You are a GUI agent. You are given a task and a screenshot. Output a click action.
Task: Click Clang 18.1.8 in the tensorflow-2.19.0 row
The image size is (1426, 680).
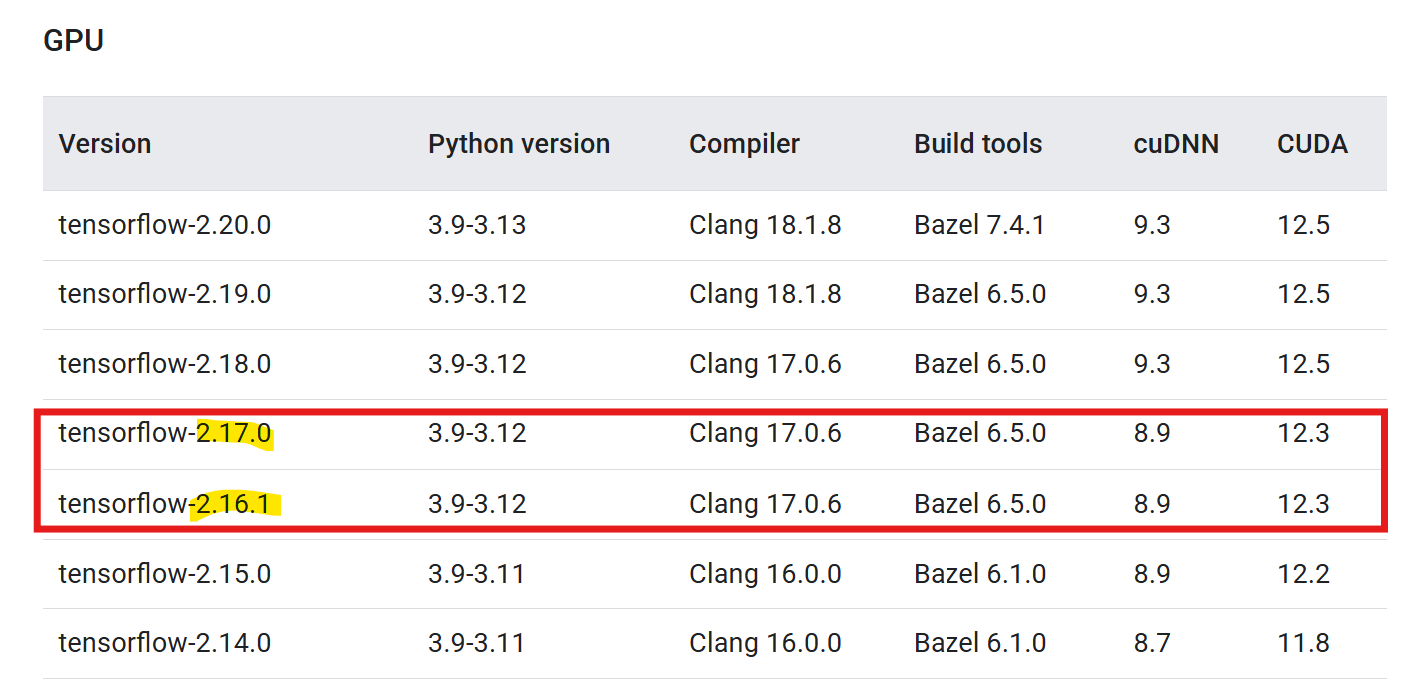click(x=764, y=295)
